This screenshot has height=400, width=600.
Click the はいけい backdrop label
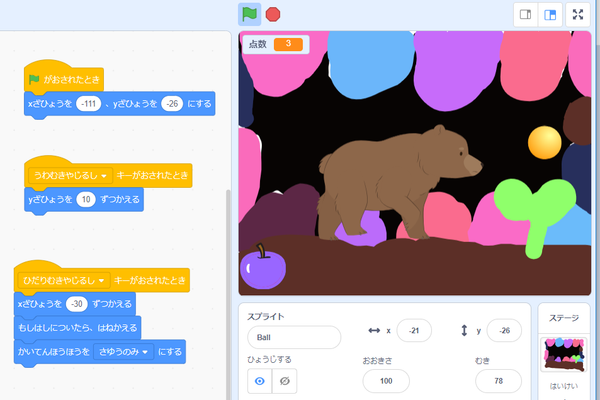coord(564,386)
